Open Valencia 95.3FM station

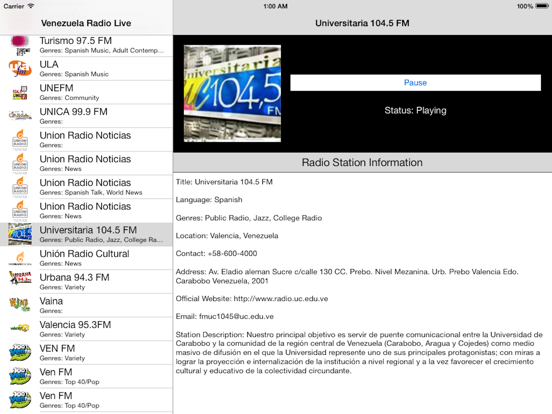point(86,328)
